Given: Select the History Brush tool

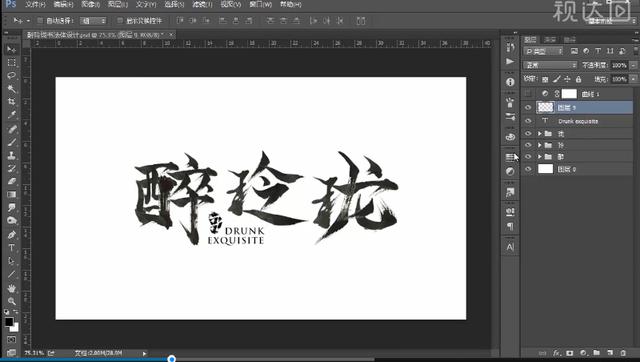Looking at the screenshot, I should click(x=11, y=168).
